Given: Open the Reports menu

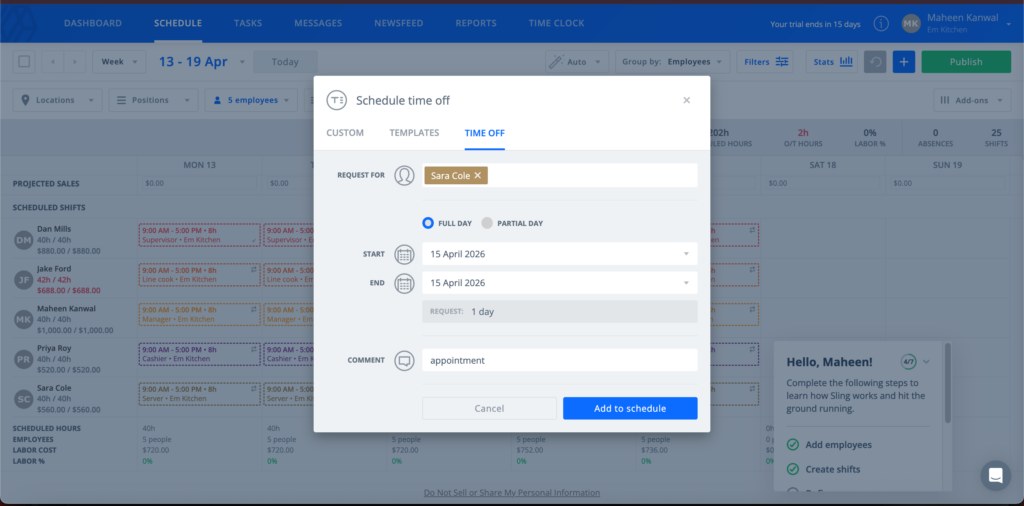Looking at the screenshot, I should (476, 24).
